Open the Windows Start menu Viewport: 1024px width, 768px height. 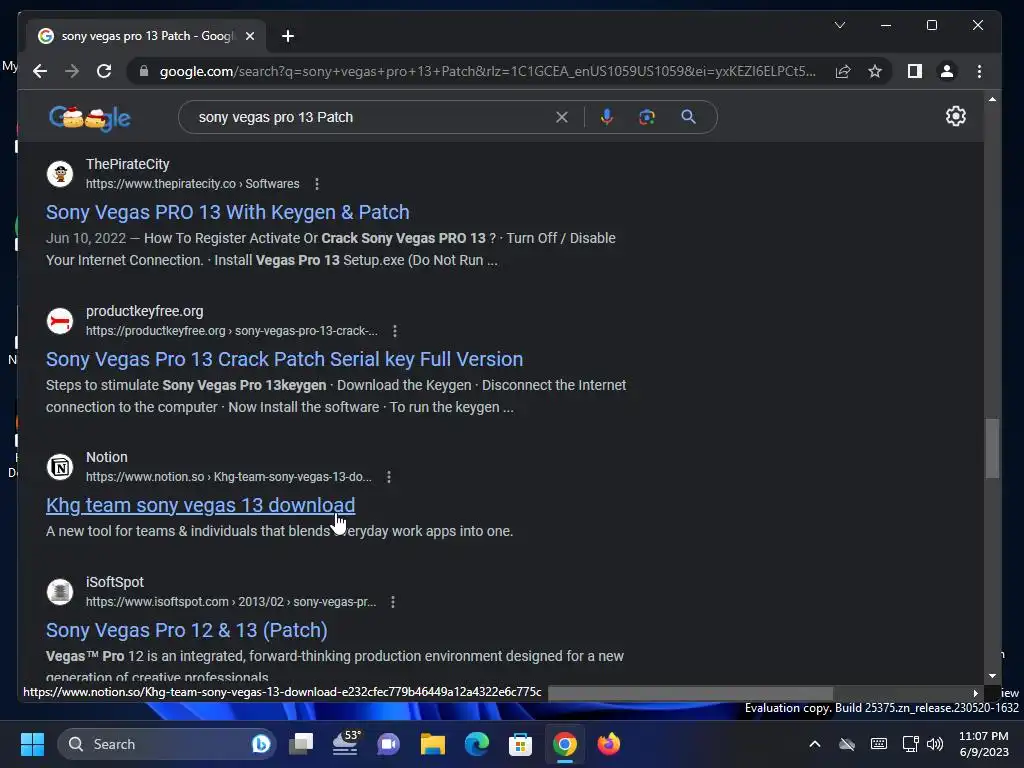click(x=32, y=744)
